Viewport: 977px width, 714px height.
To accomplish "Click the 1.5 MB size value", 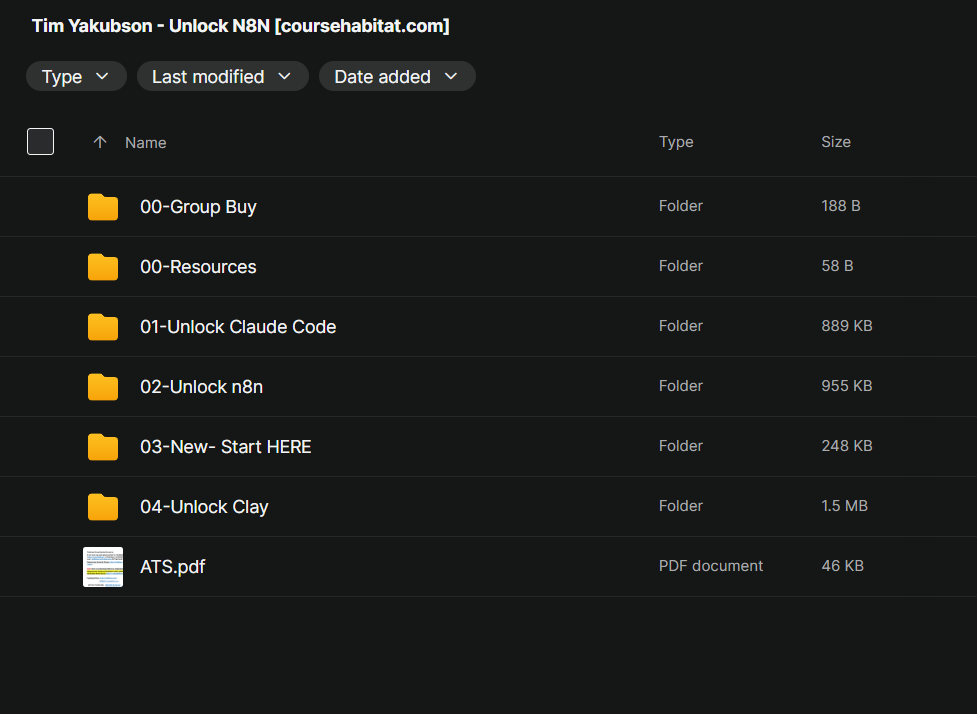I will [844, 506].
